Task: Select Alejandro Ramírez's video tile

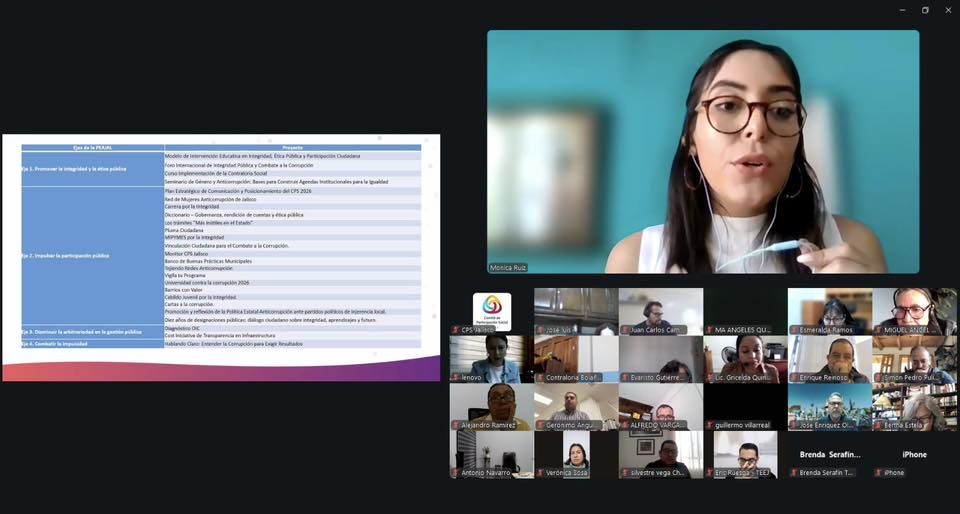Action: click(x=491, y=405)
